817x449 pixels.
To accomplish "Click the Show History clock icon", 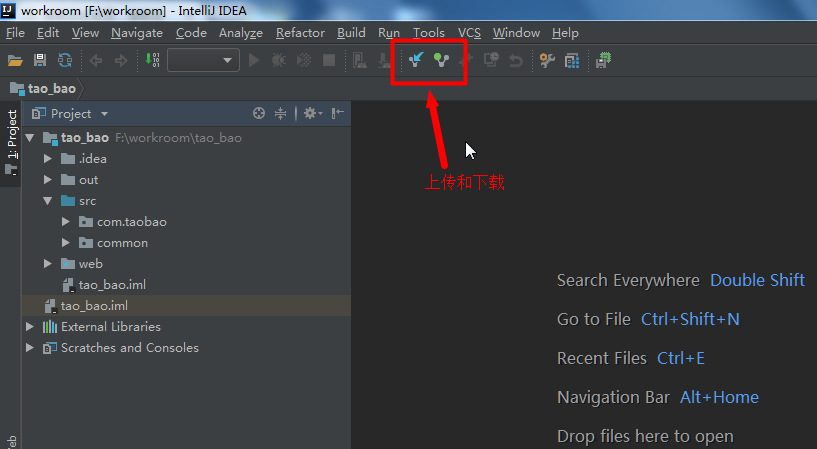I will coord(491,60).
